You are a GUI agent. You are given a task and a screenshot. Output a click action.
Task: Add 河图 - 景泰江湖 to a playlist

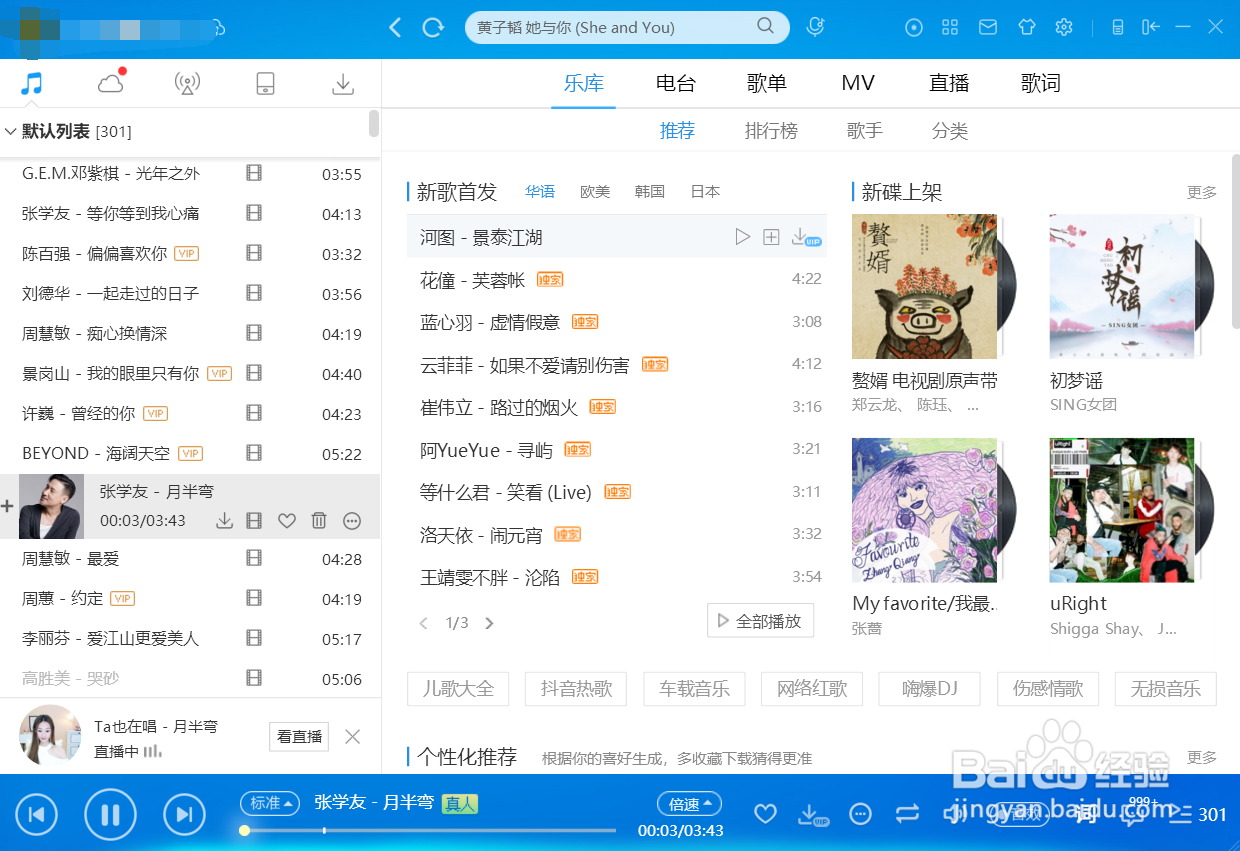(771, 237)
